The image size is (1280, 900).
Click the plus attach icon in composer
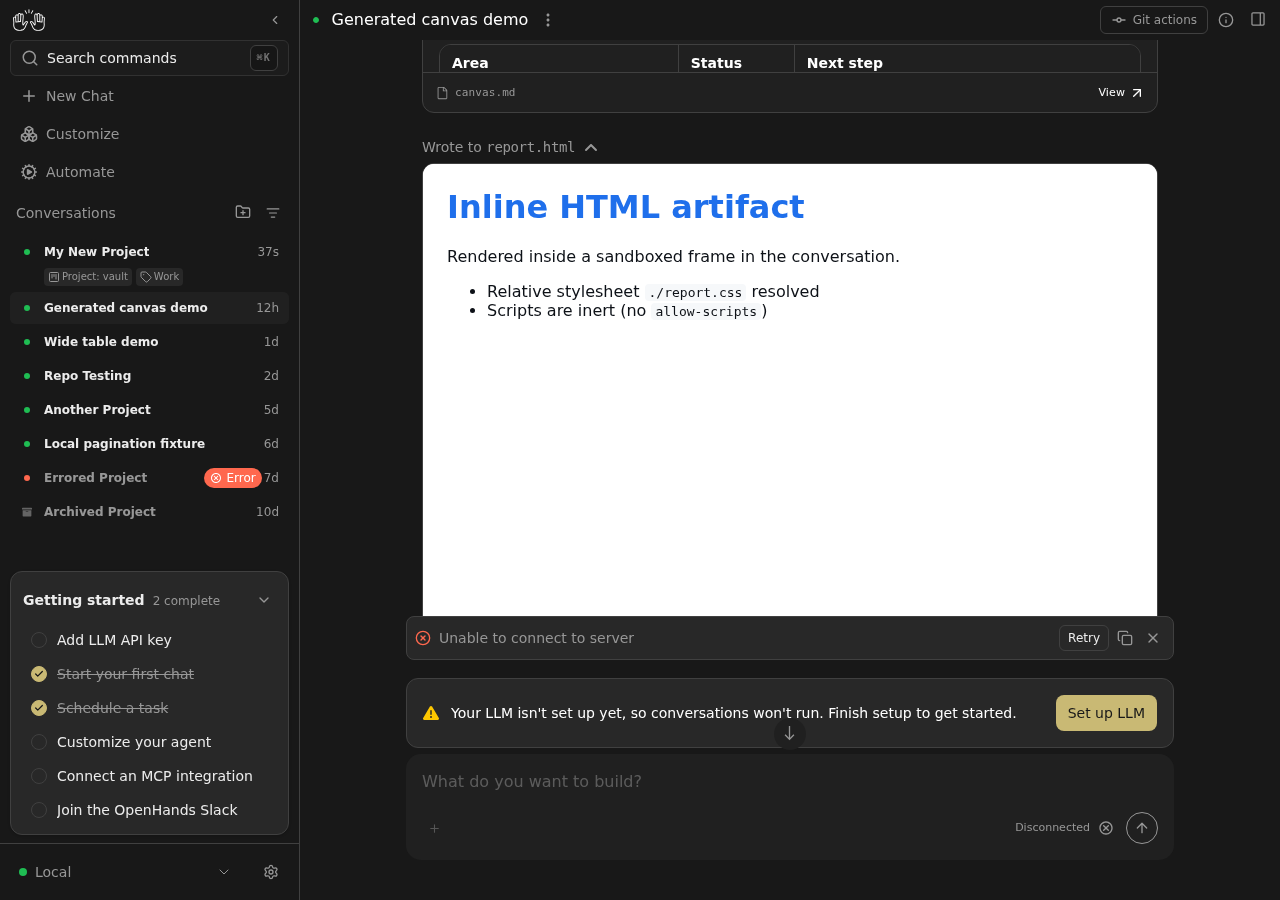coord(434,828)
